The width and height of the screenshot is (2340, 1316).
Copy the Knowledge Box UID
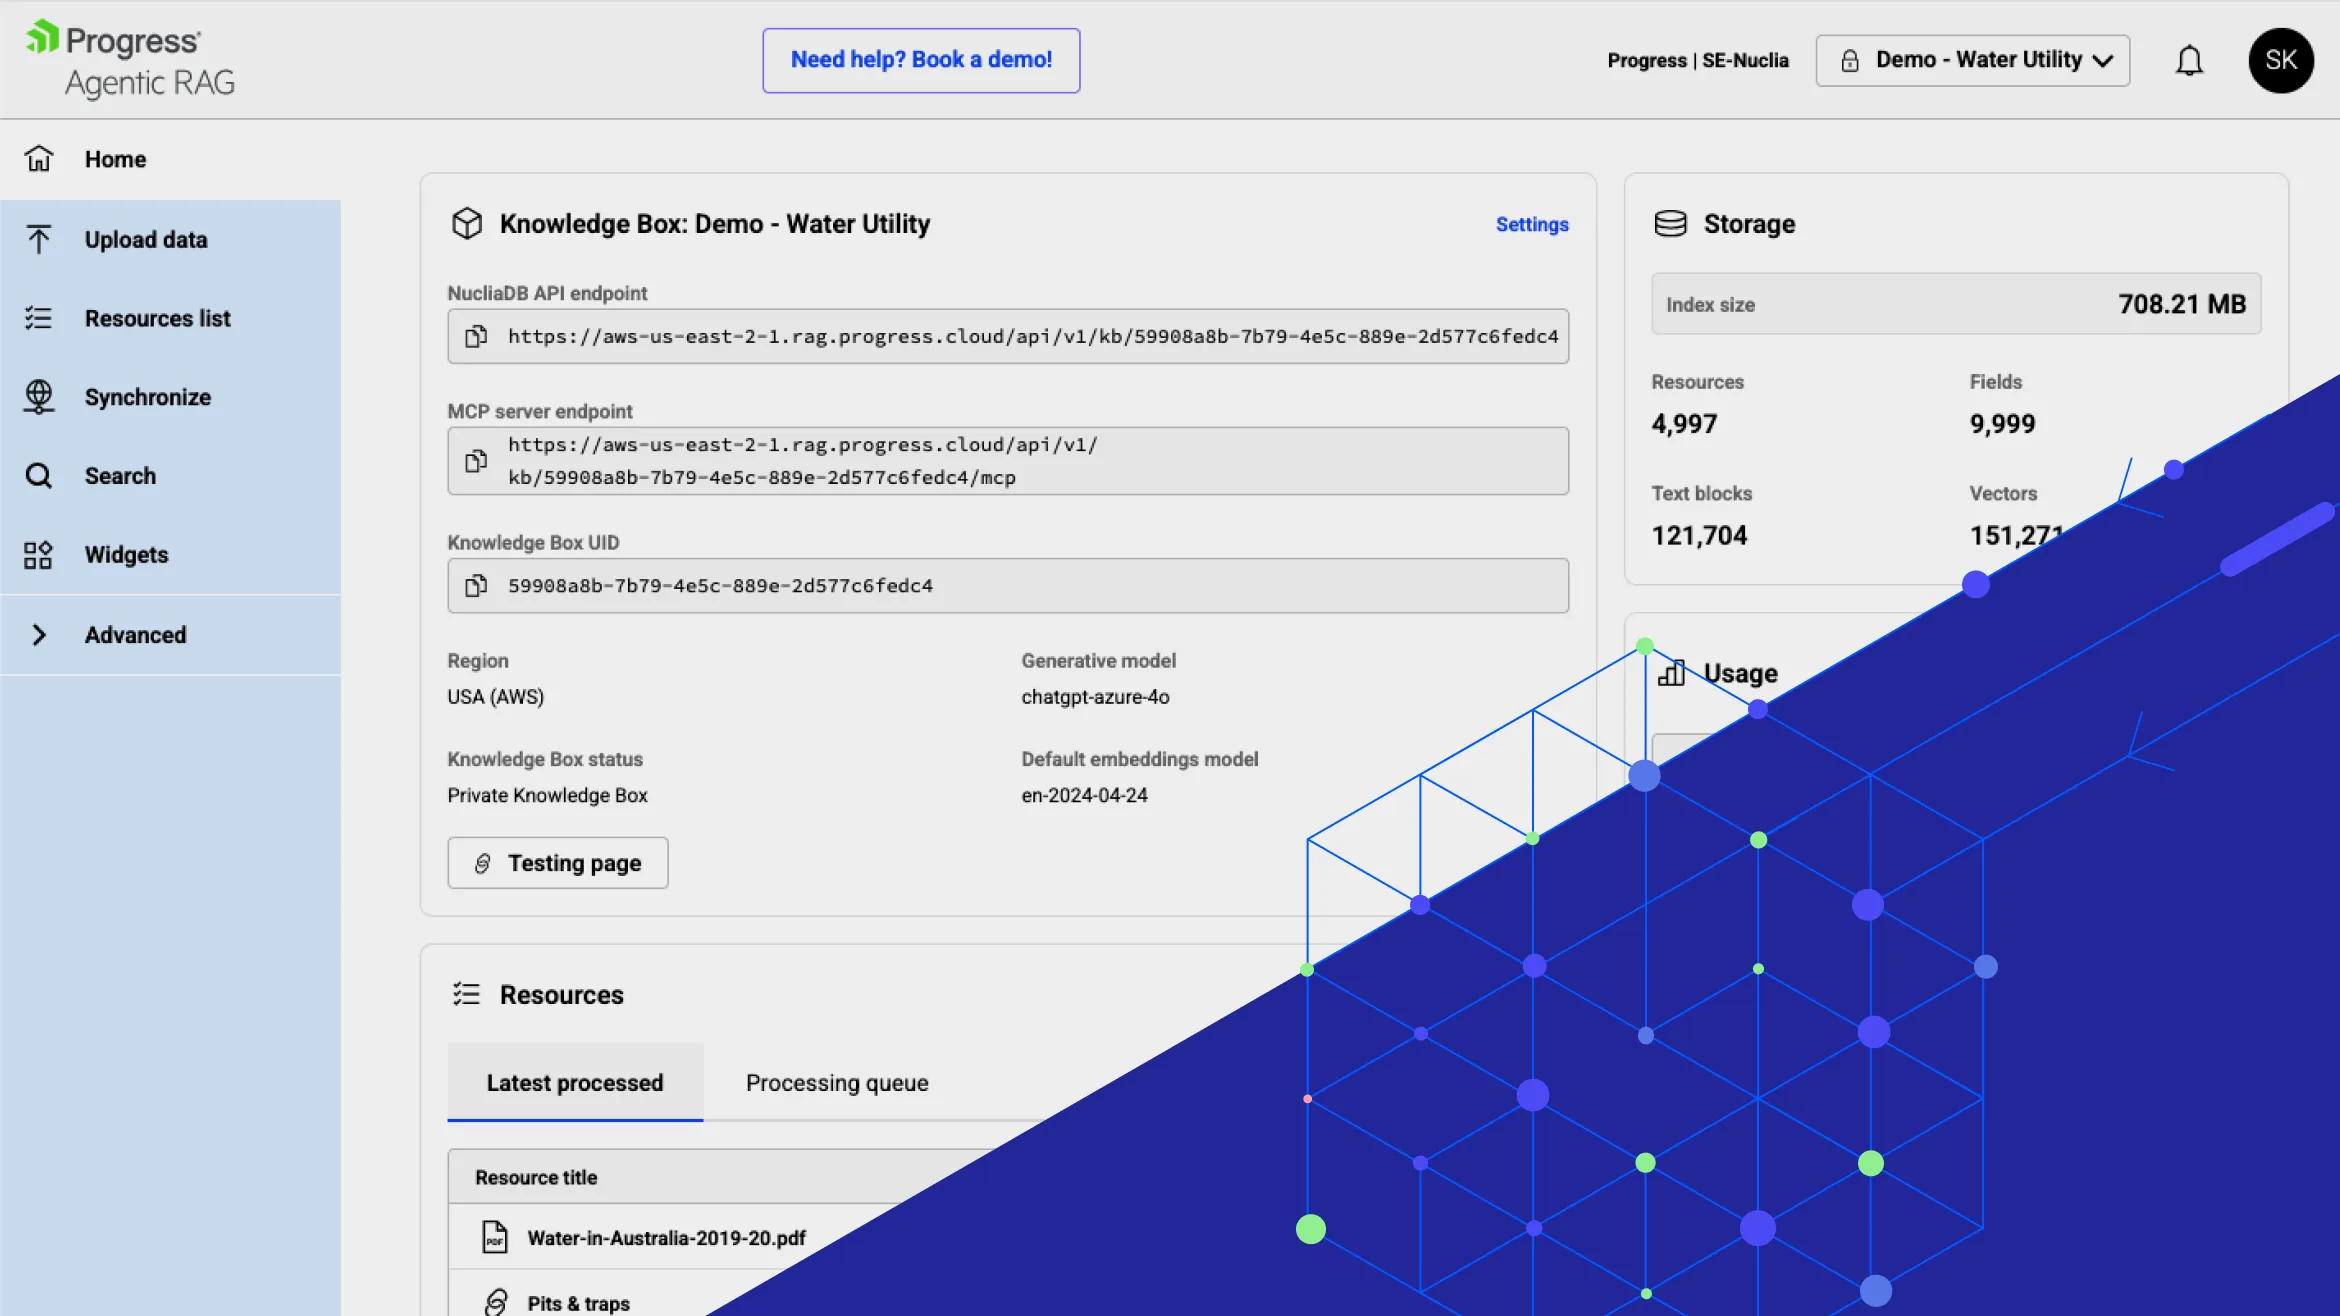point(476,586)
